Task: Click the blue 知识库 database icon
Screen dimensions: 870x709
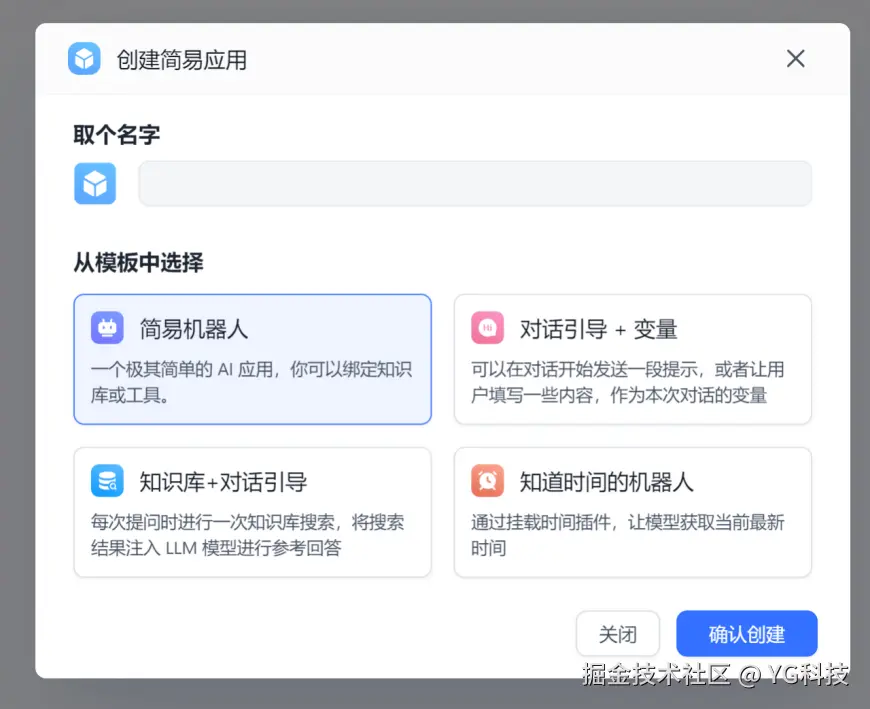Action: 107,481
